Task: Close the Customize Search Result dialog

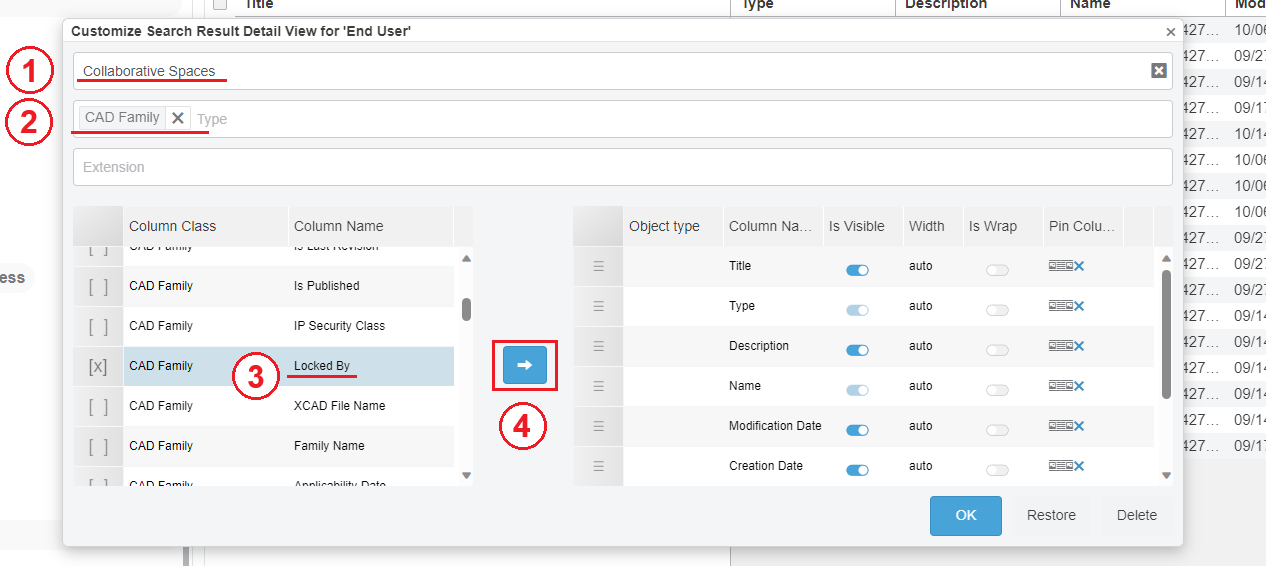Action: pos(1171,32)
